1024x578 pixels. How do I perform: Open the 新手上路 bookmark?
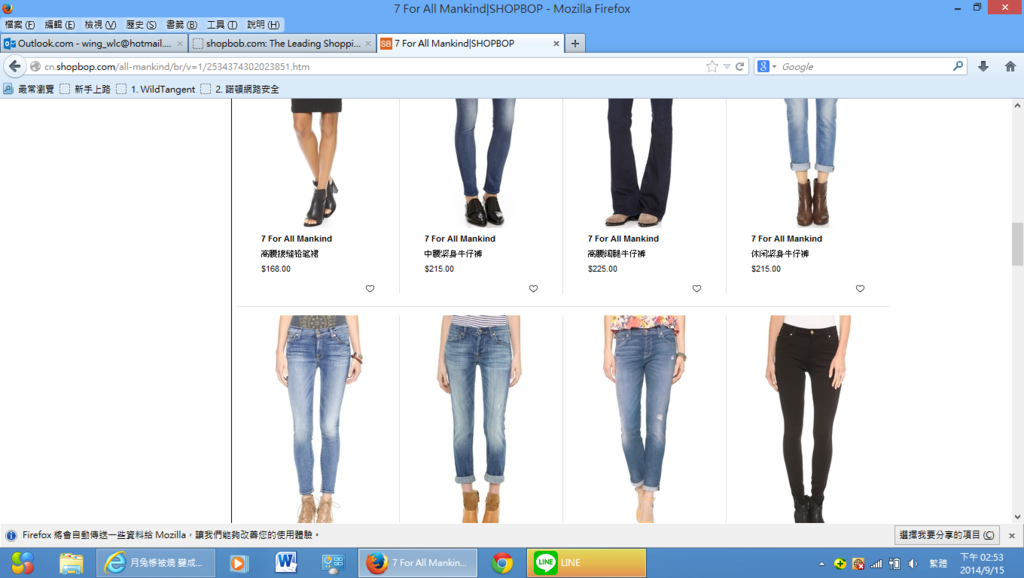[85, 89]
